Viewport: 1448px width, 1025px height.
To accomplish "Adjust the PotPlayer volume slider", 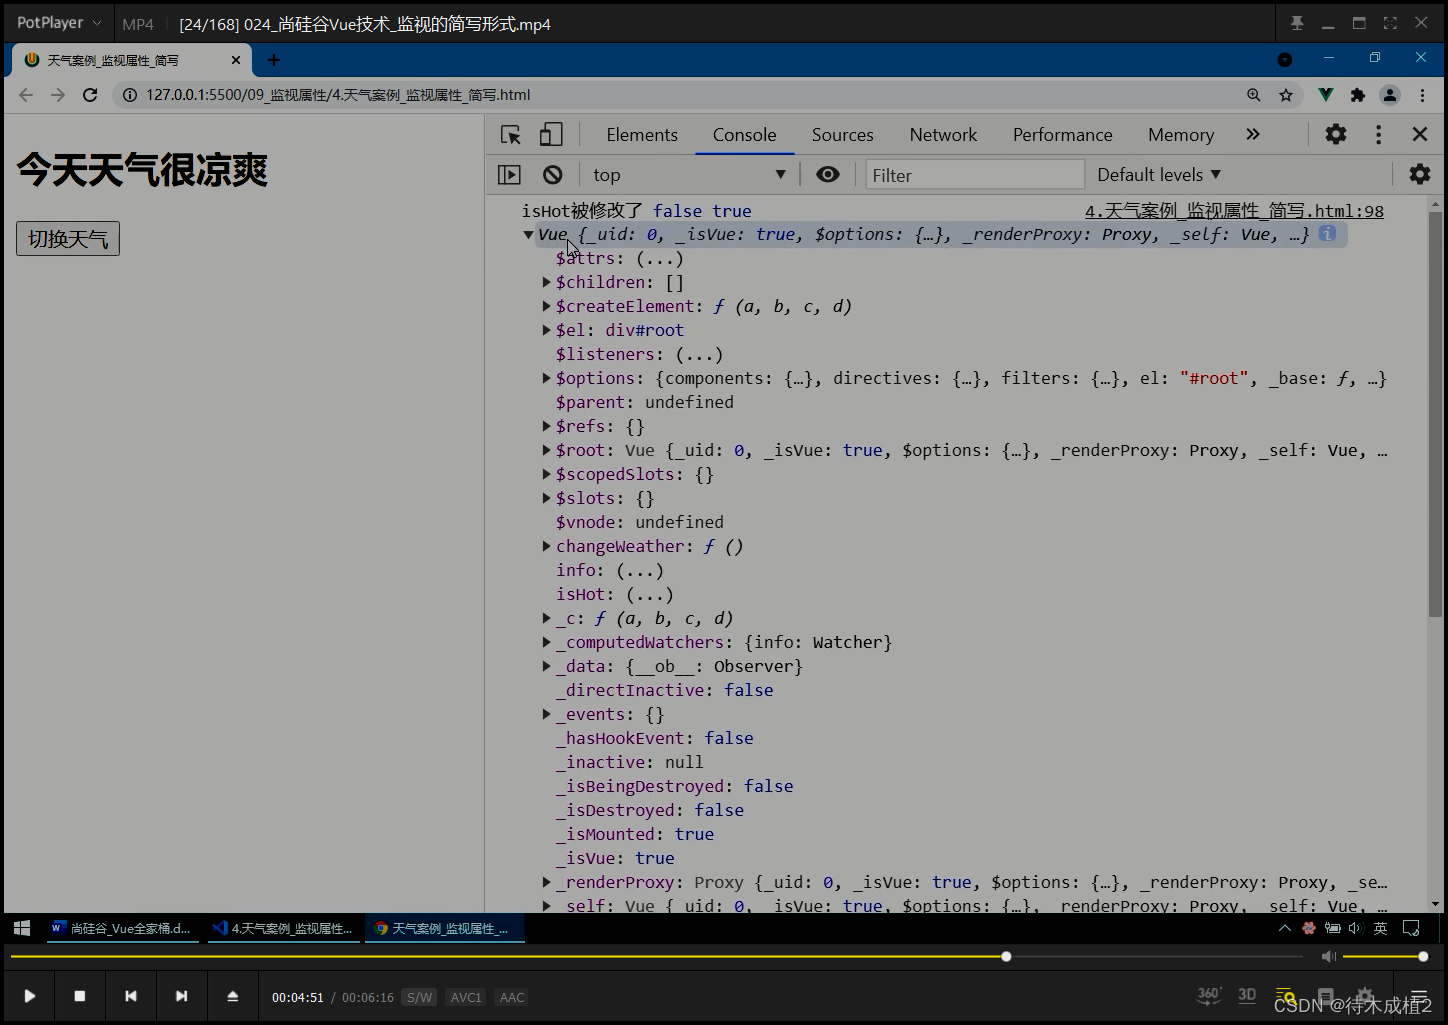I will point(1384,957).
